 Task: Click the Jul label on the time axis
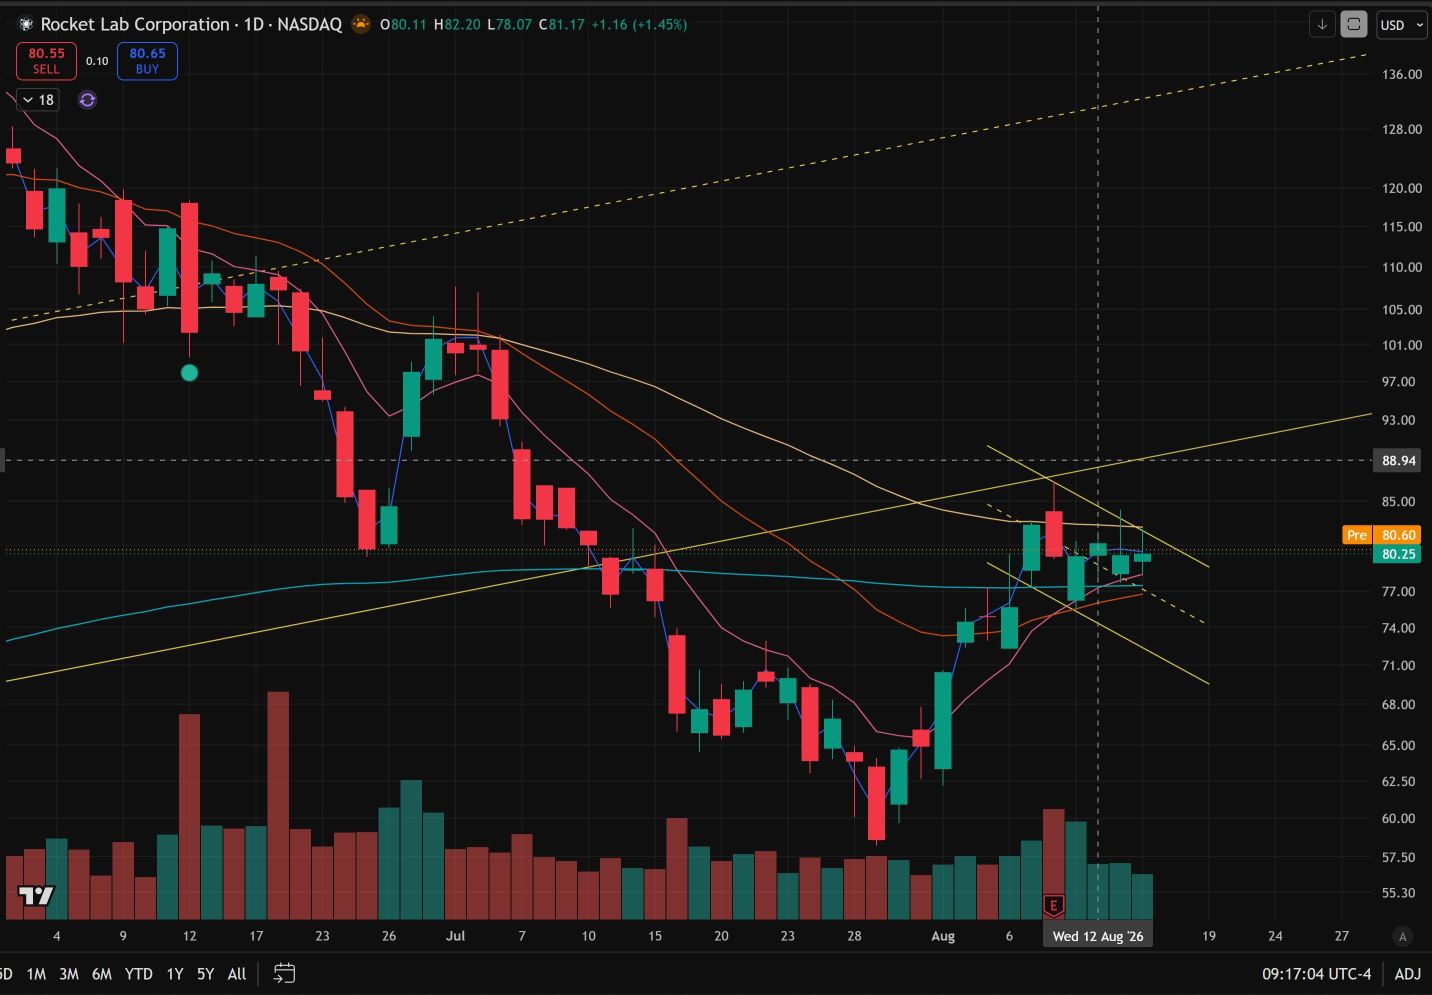[456, 937]
